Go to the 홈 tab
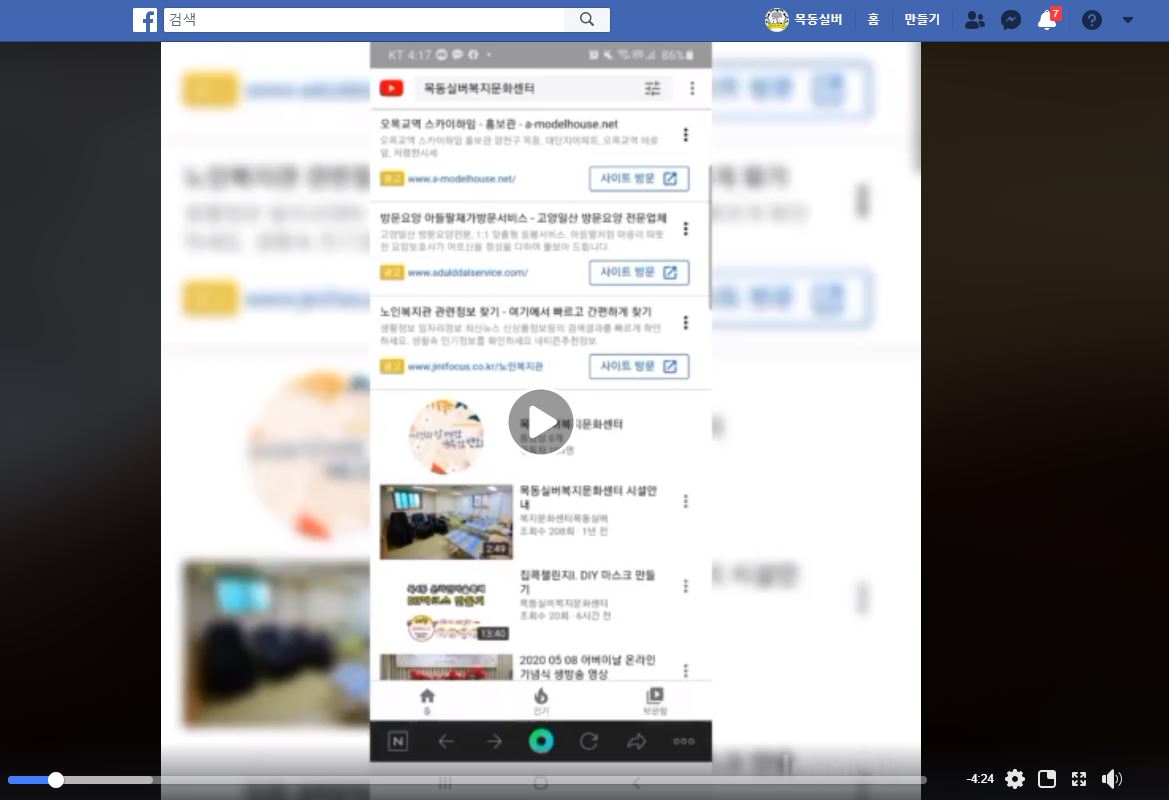The height and width of the screenshot is (800, 1169). [x=873, y=20]
